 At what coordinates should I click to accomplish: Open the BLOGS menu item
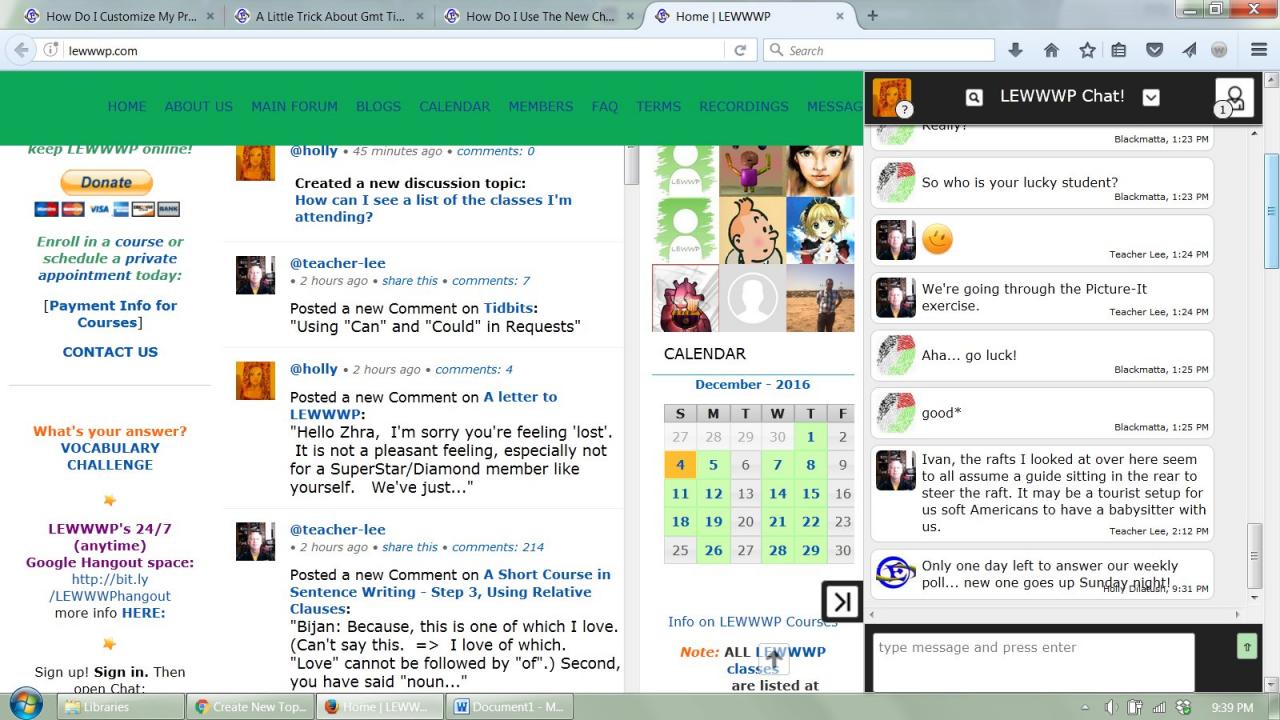(x=378, y=106)
